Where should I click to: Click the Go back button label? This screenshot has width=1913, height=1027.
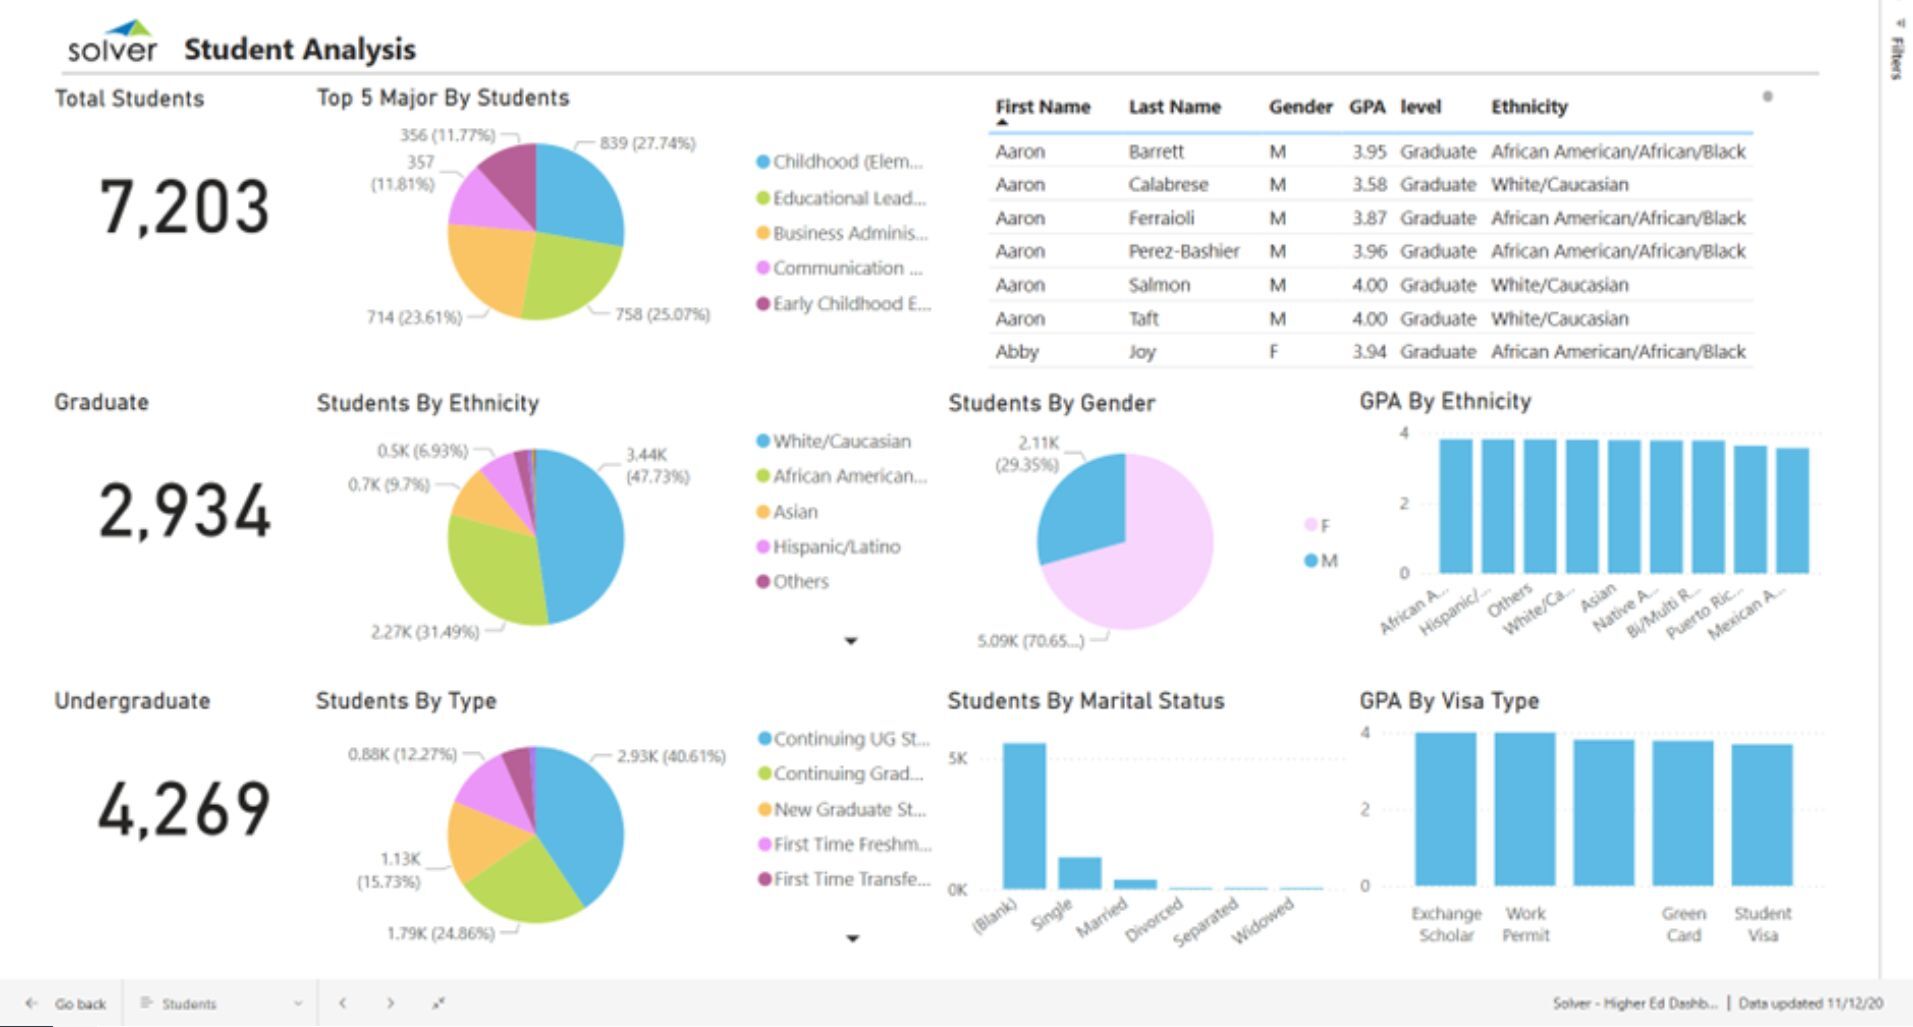click(80, 1003)
